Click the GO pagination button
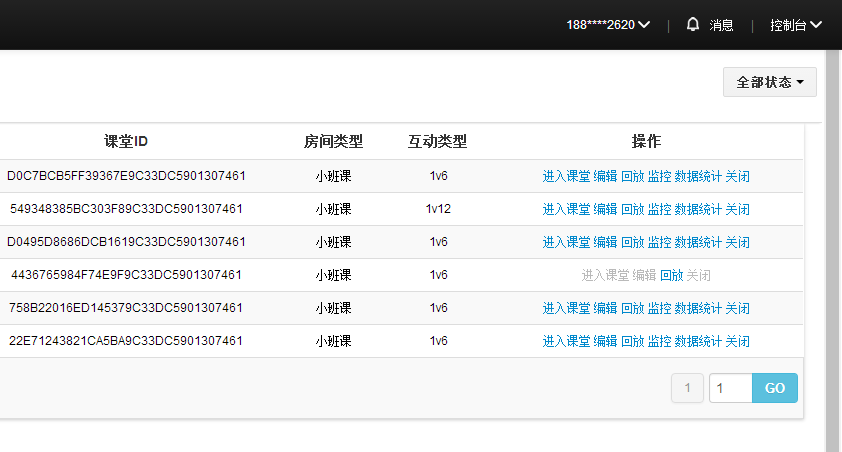 pyautogui.click(x=775, y=388)
